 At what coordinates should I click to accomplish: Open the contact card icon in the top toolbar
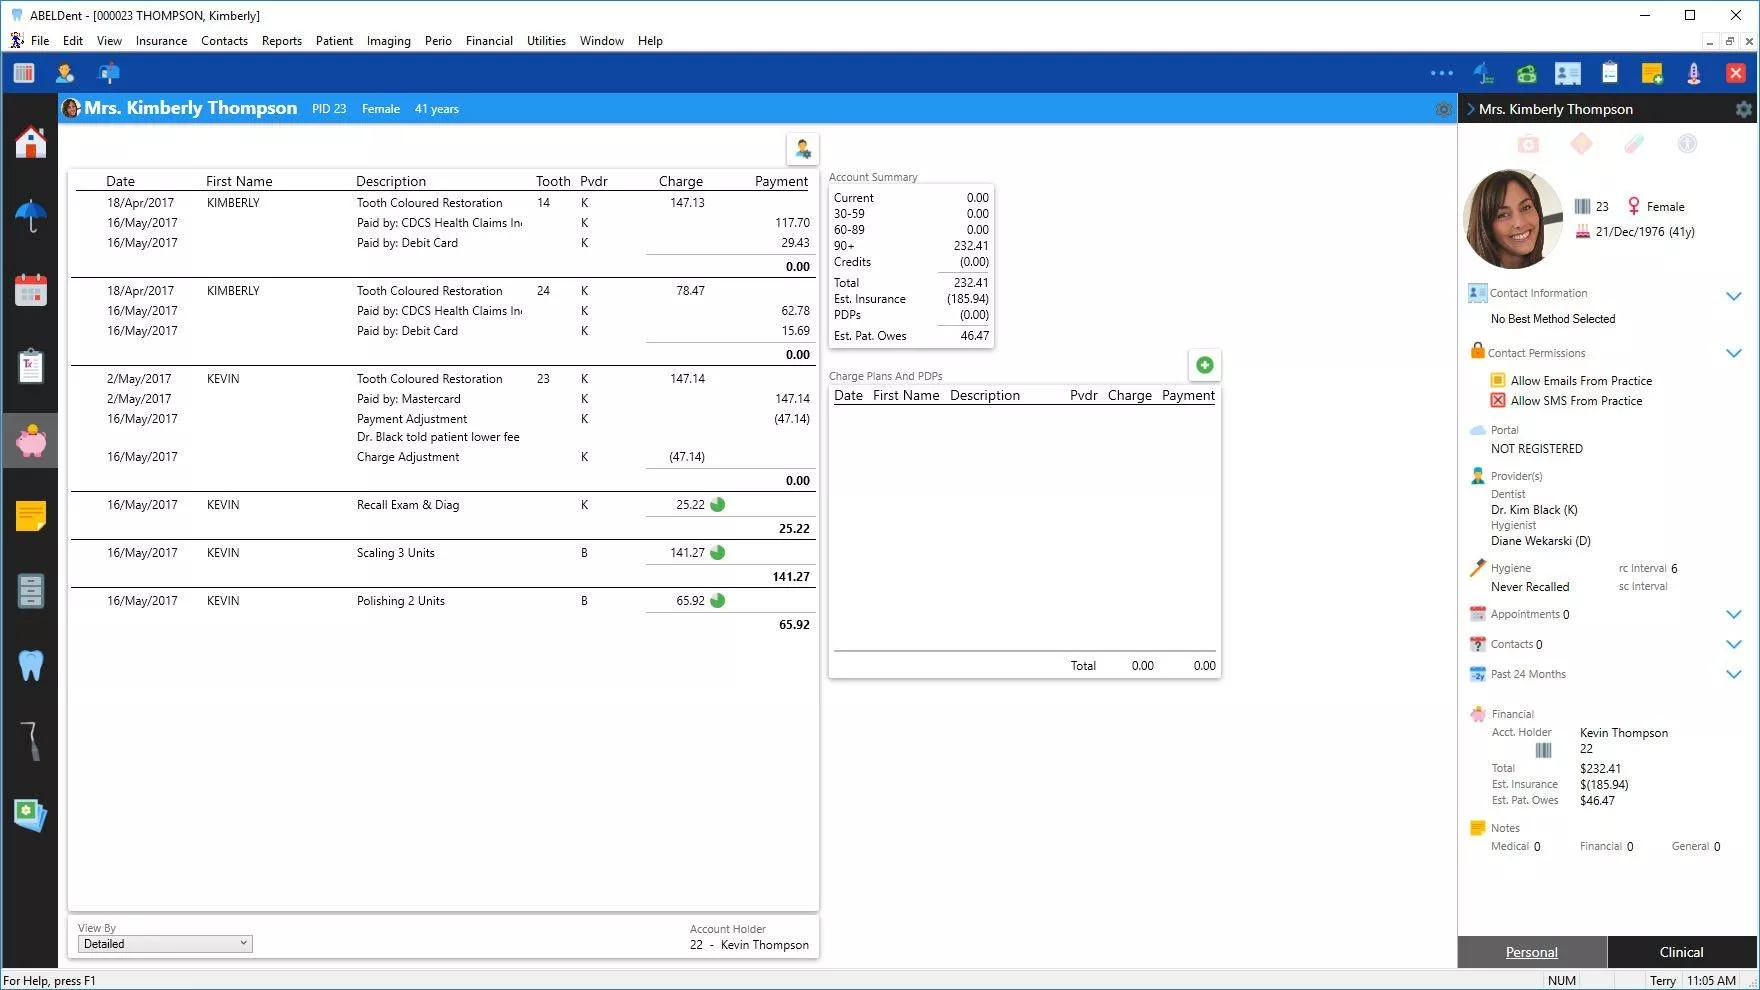1567,73
